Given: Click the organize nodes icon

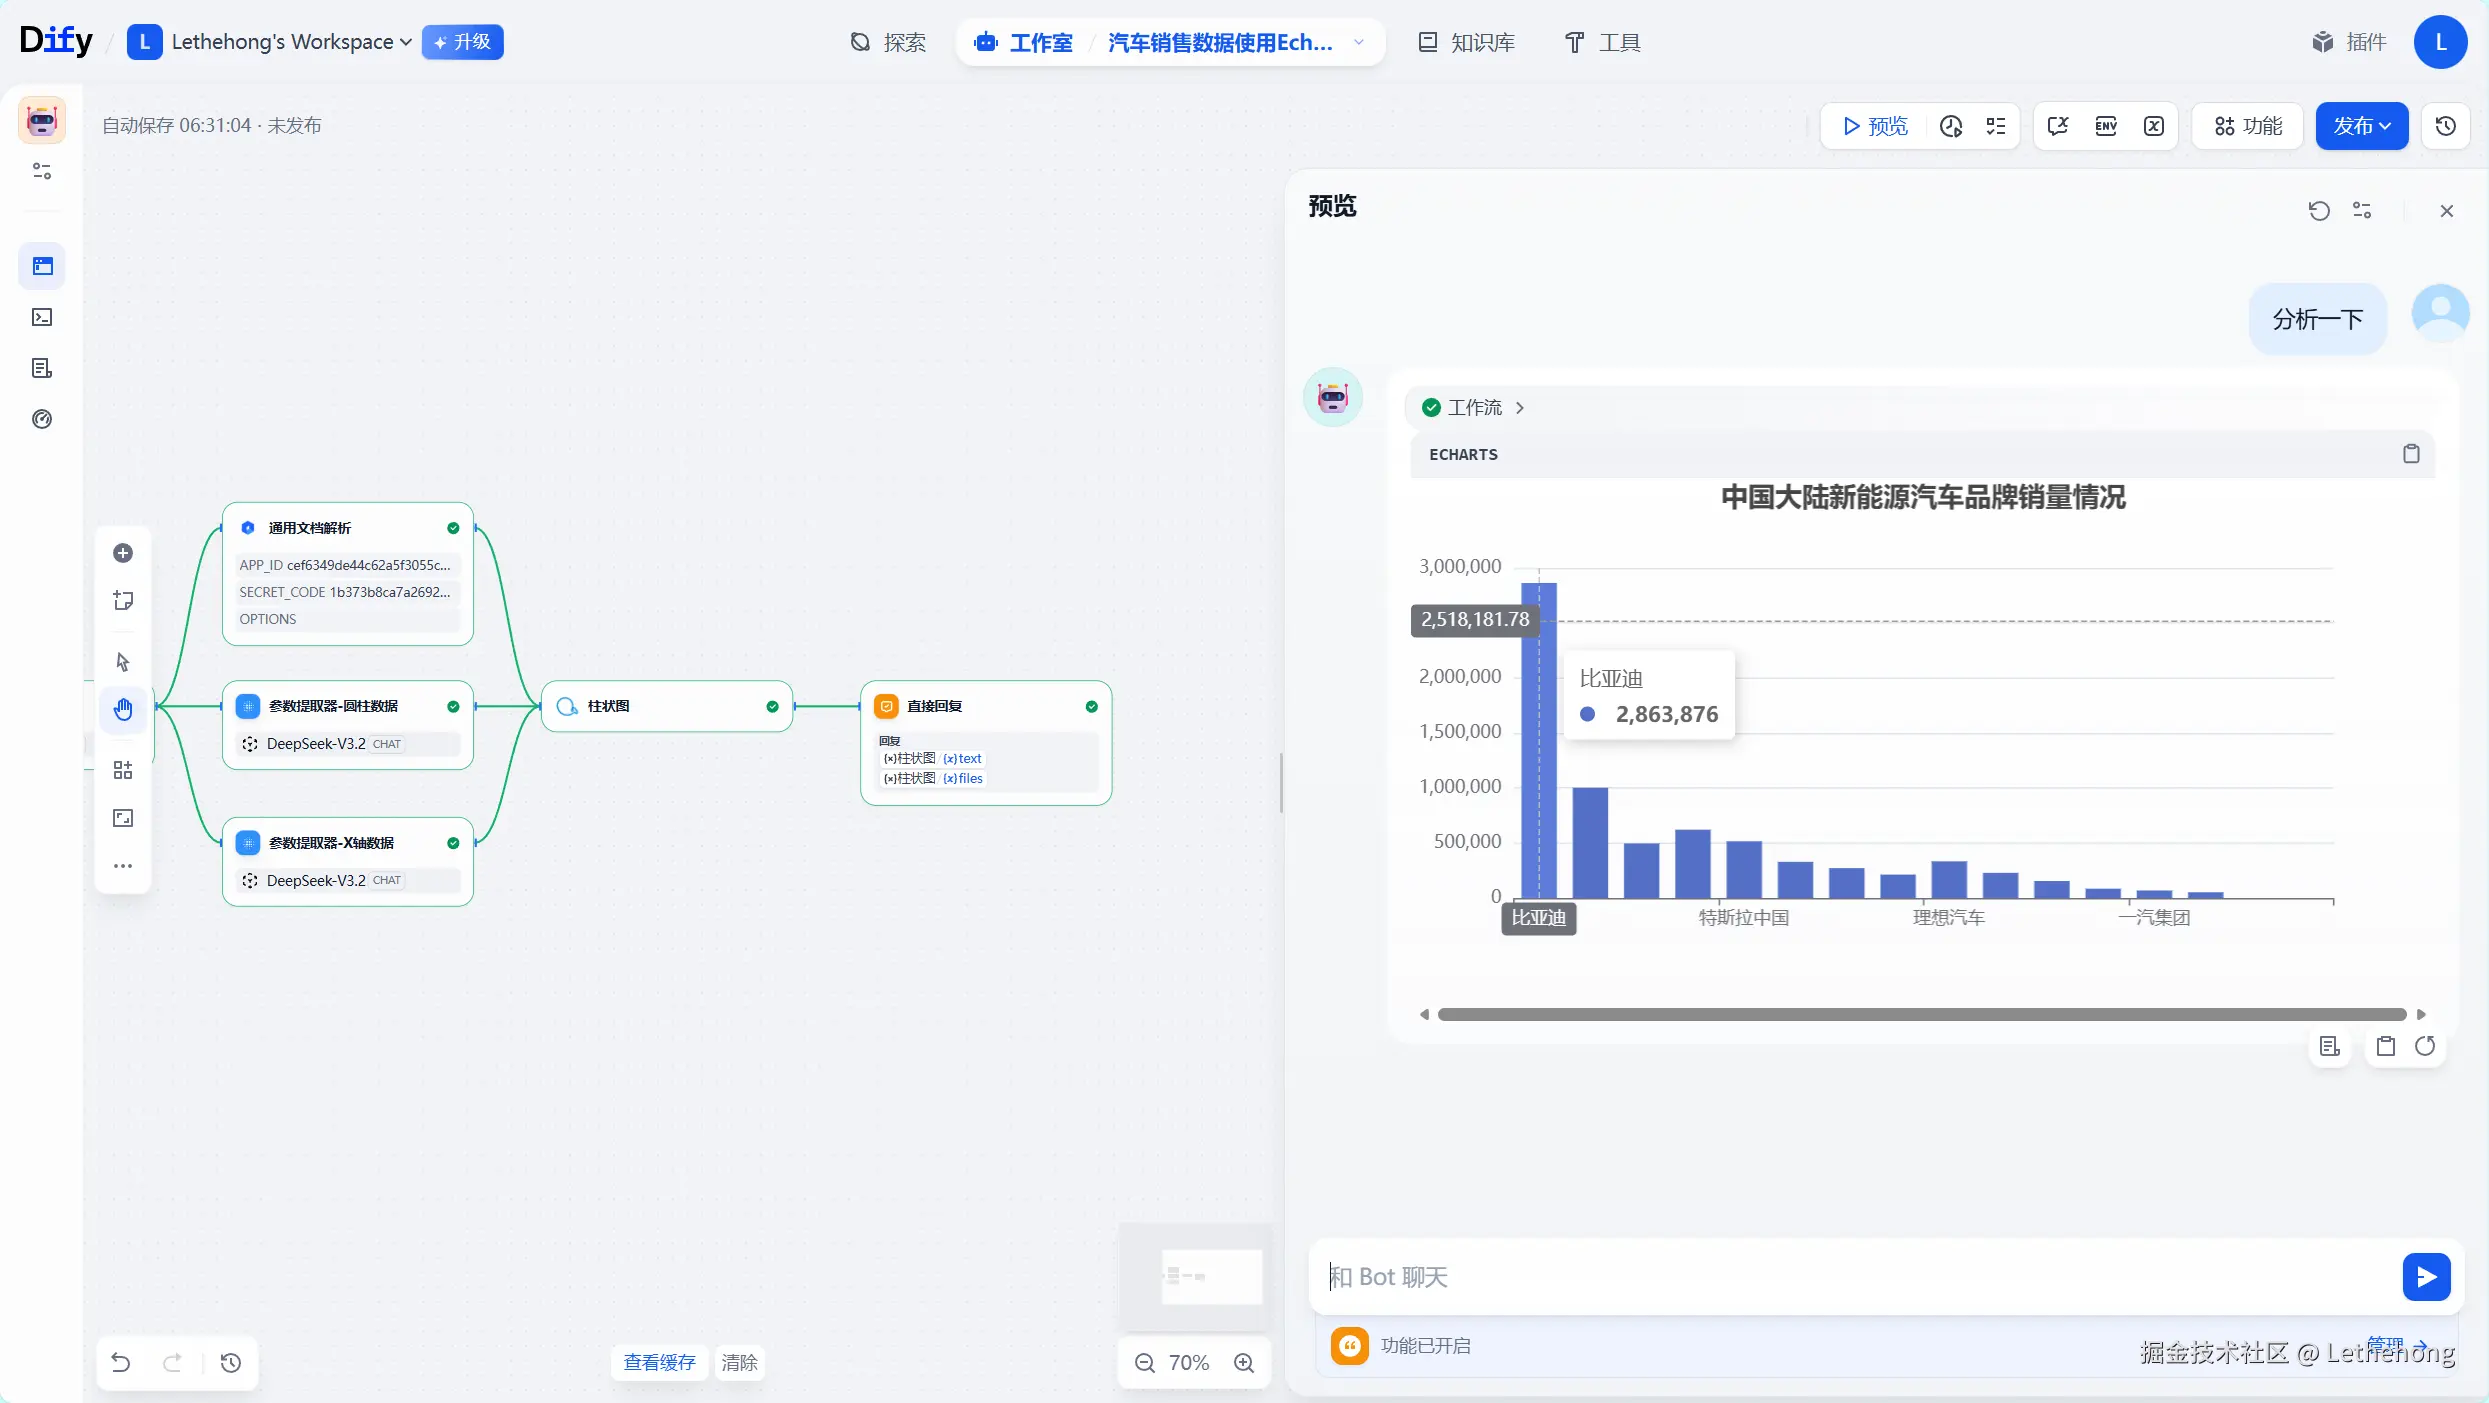Looking at the screenshot, I should [x=123, y=770].
